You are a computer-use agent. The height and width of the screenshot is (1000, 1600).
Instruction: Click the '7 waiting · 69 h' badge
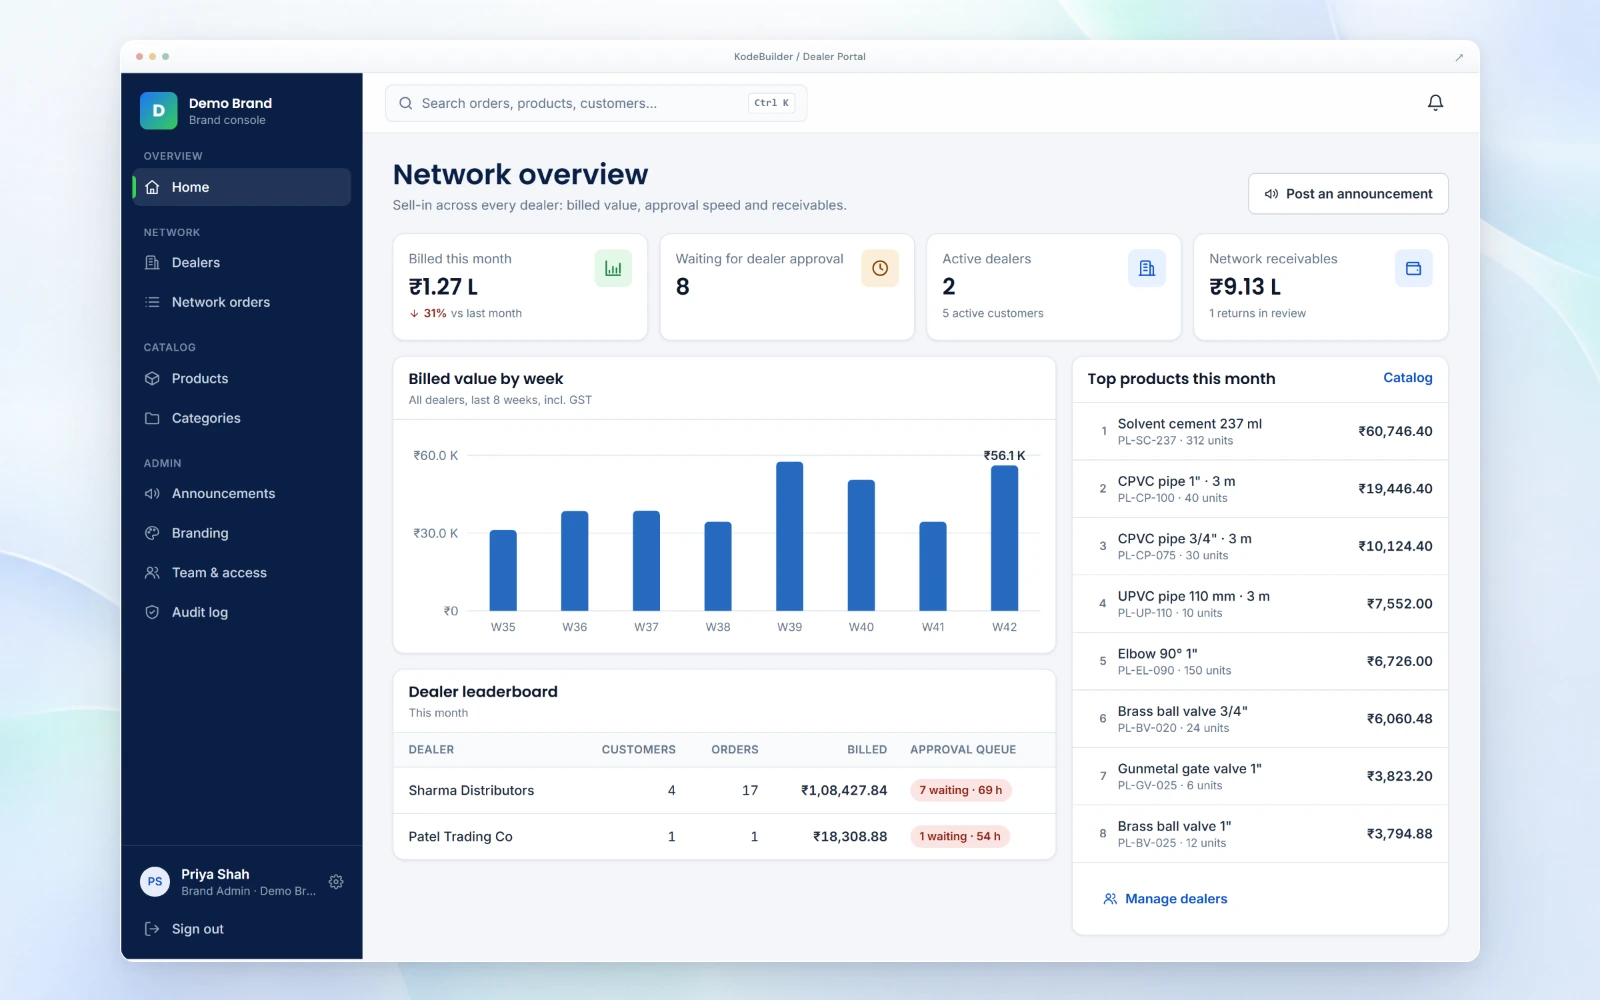pyautogui.click(x=961, y=790)
